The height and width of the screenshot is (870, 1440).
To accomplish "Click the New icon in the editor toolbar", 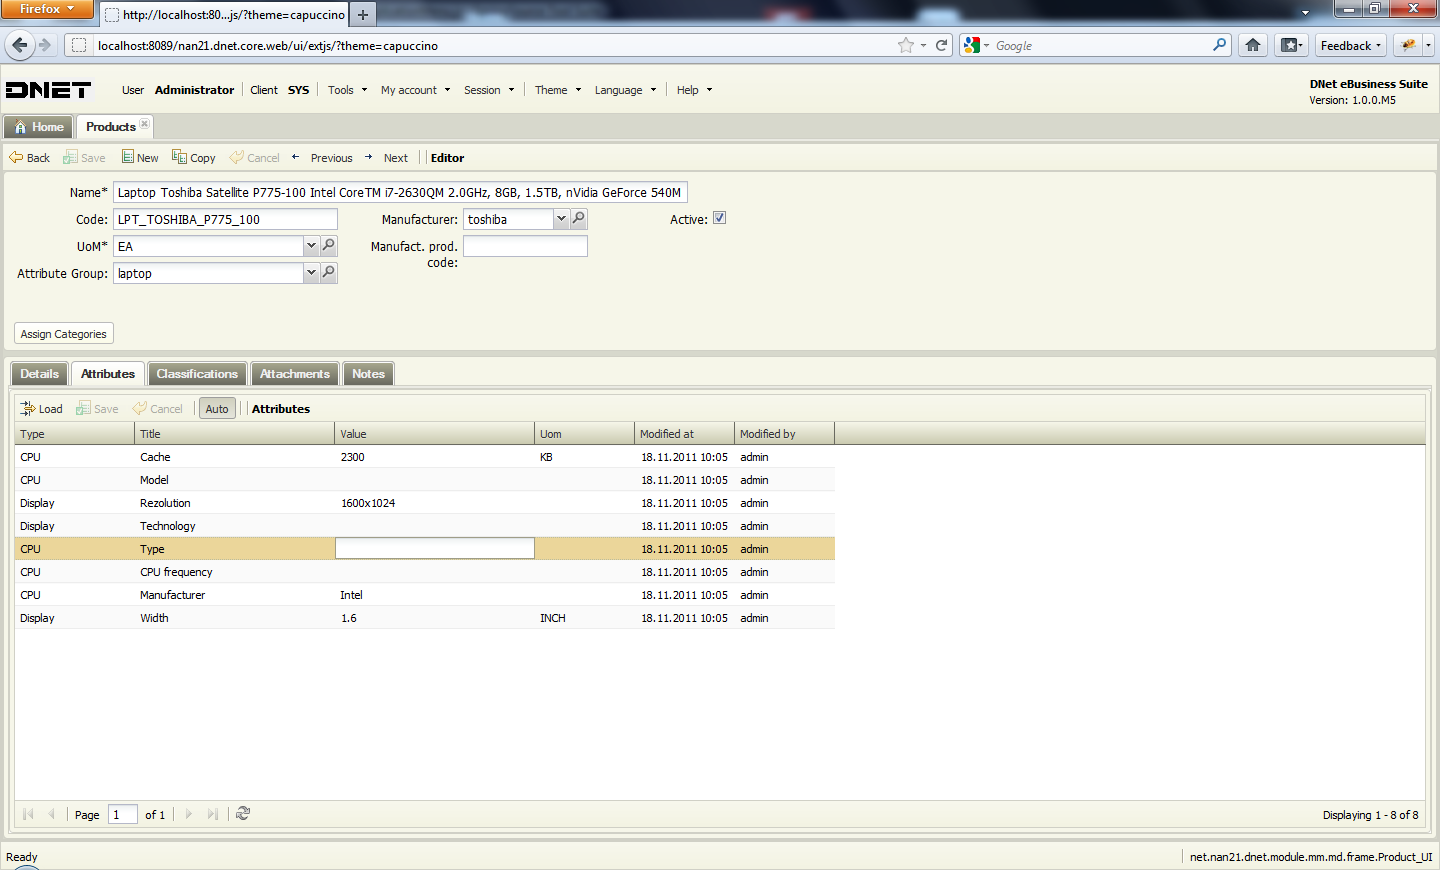I will tap(140, 157).
